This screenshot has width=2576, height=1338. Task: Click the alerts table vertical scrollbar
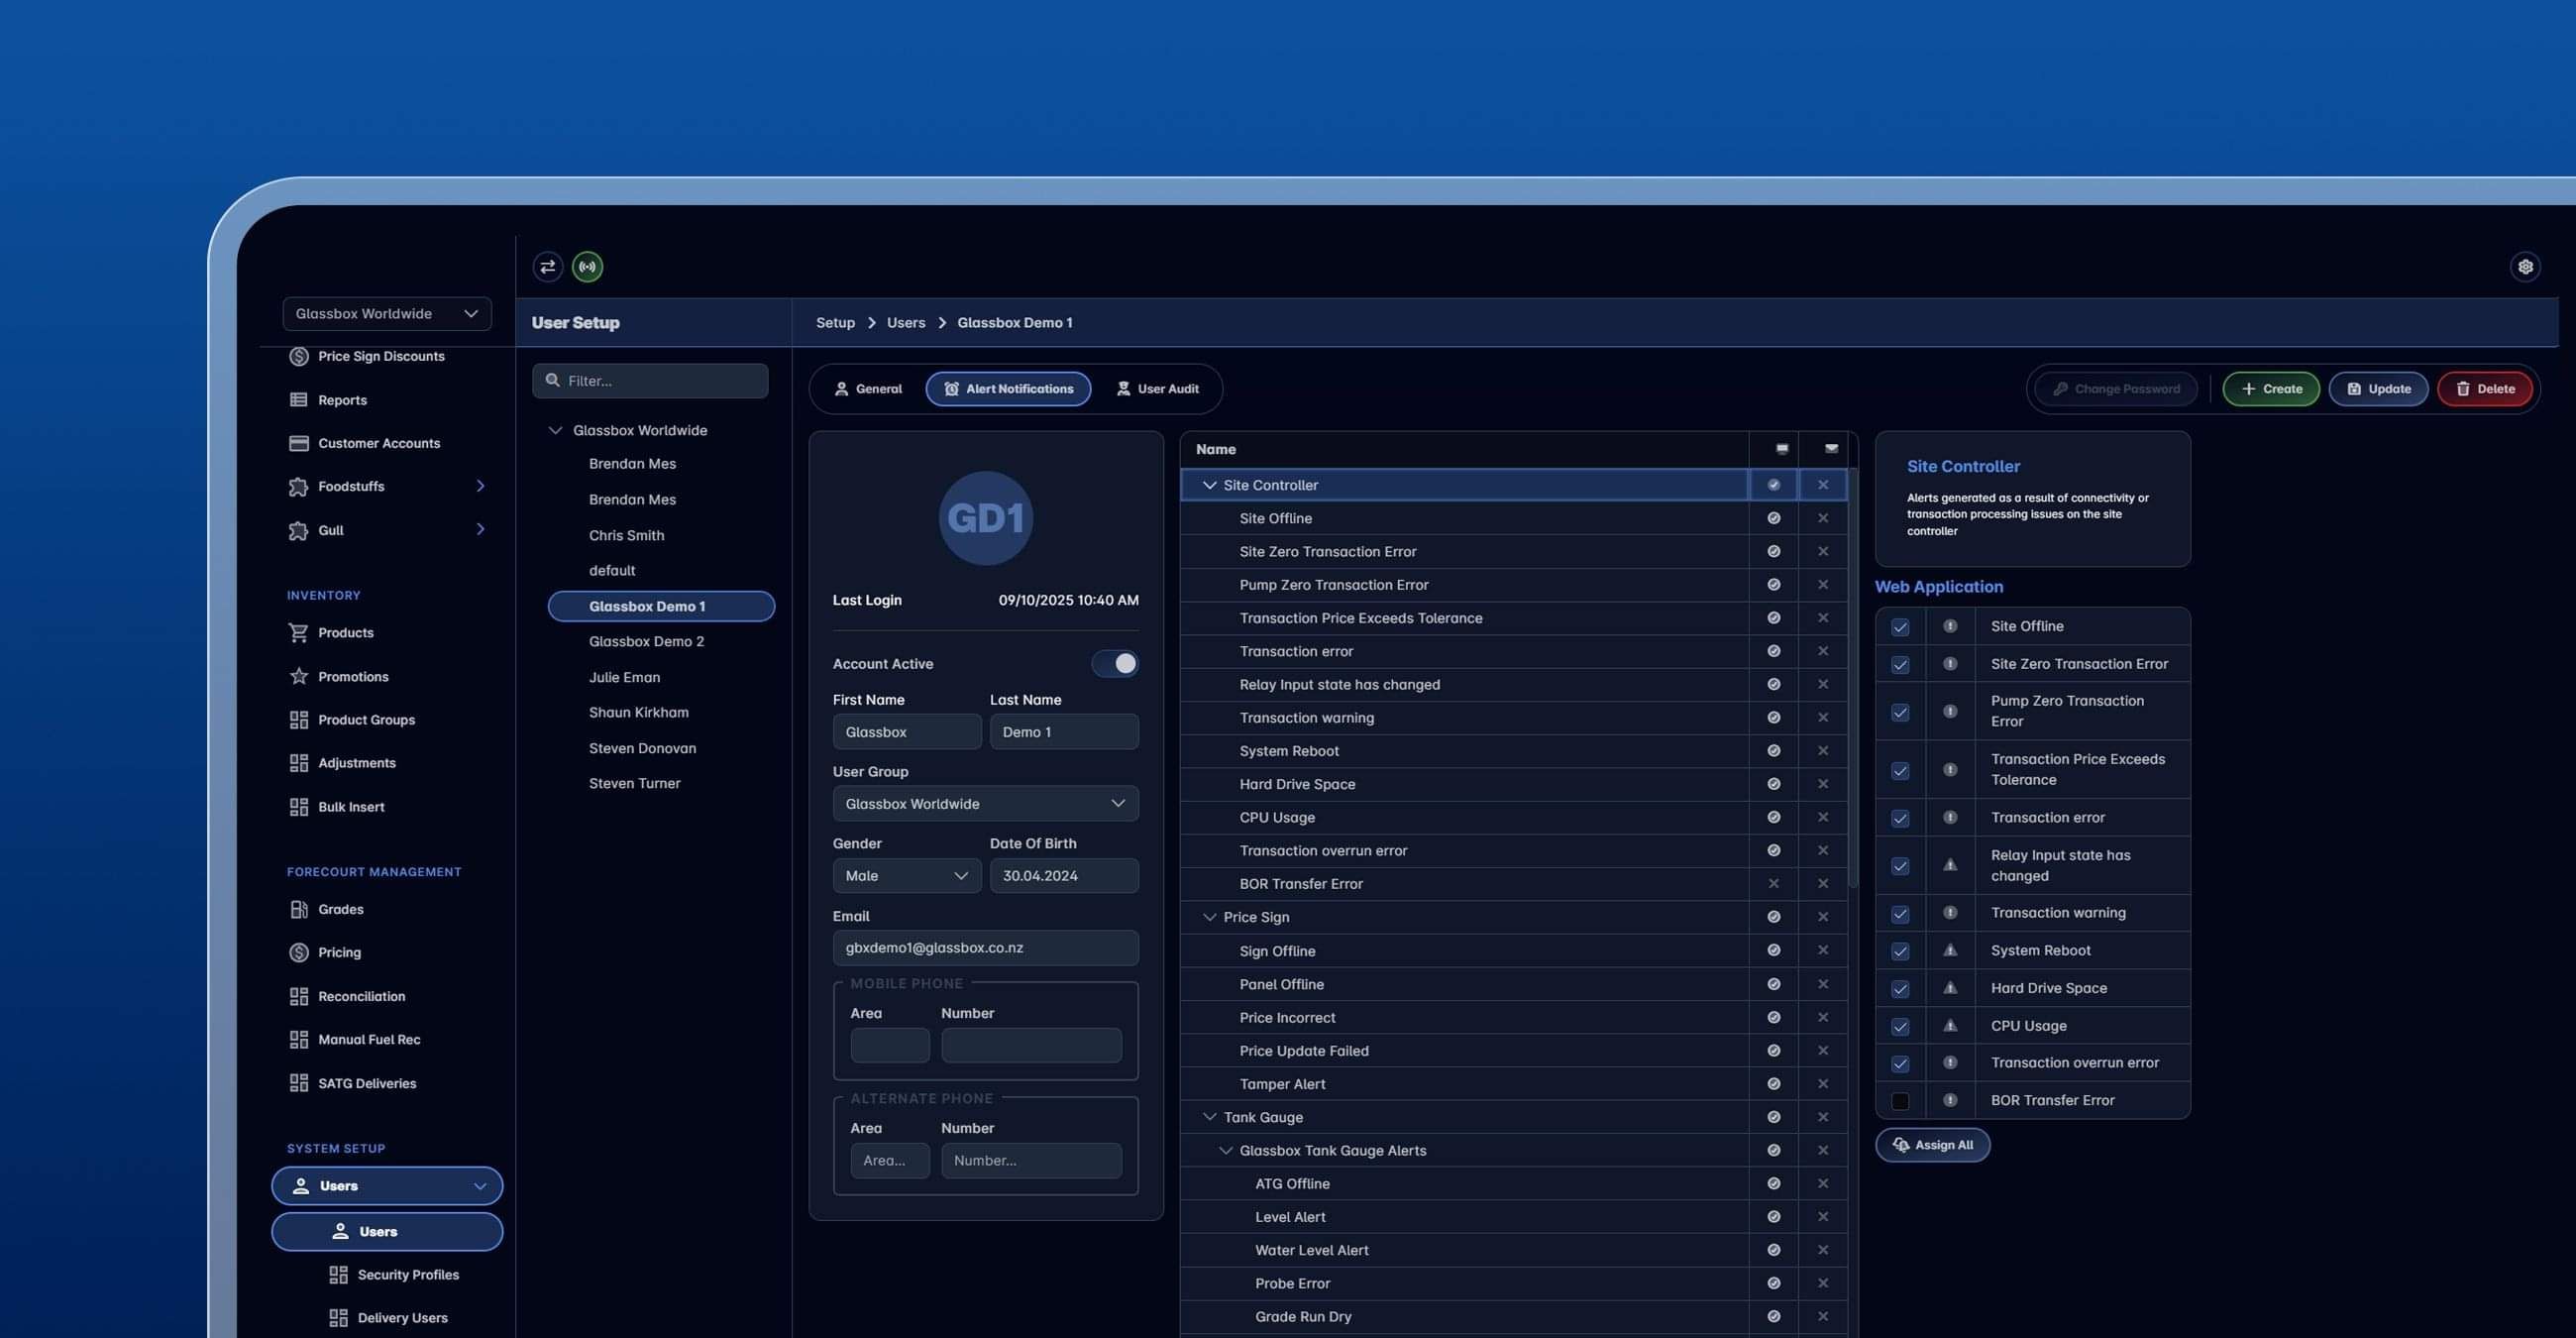[1852, 680]
